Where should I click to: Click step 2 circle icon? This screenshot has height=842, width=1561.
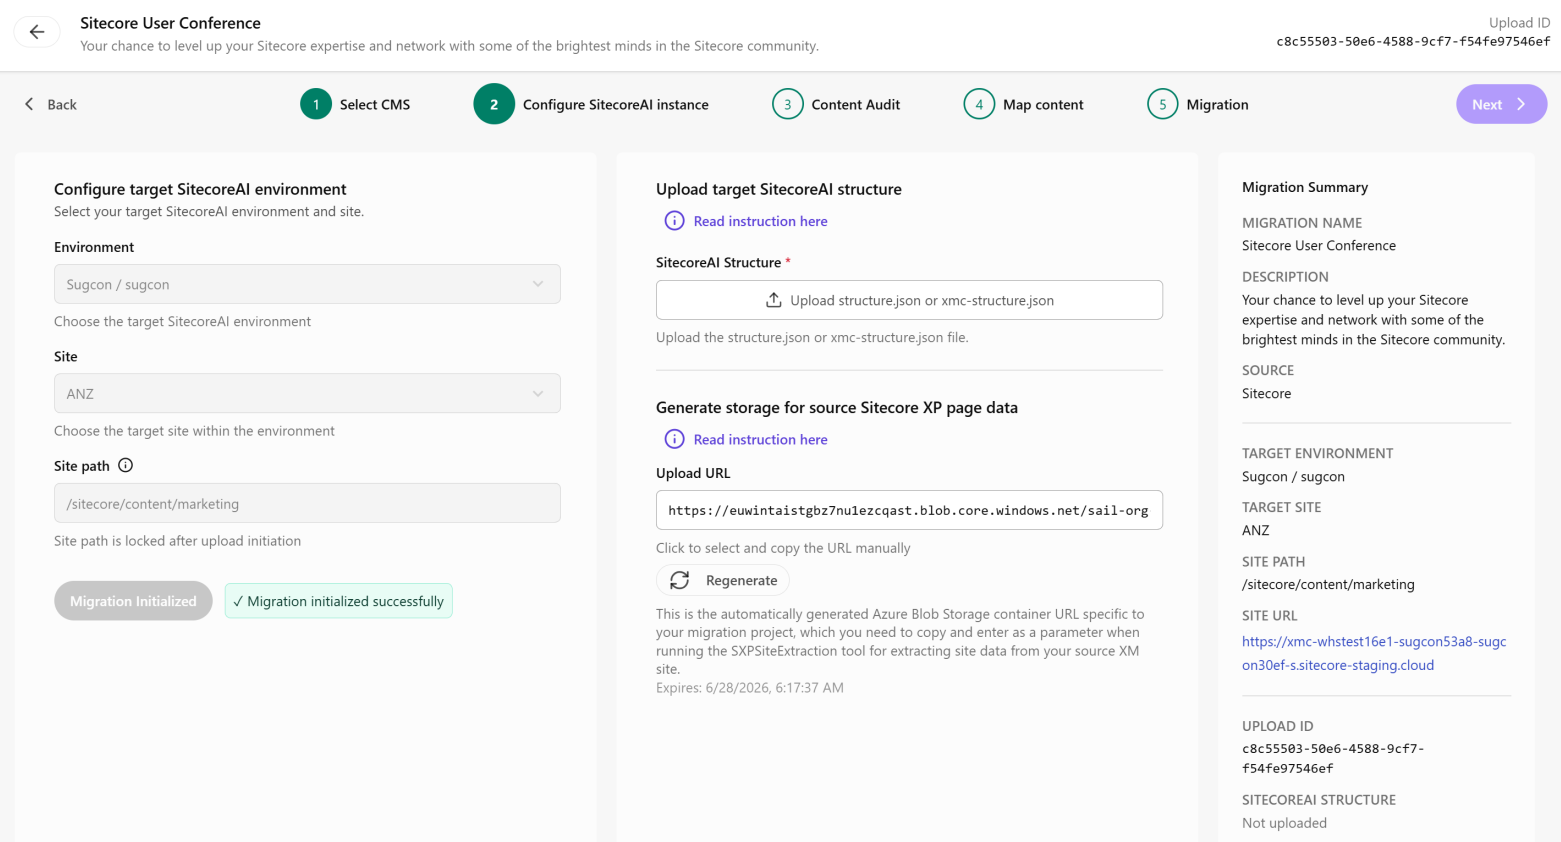point(494,104)
